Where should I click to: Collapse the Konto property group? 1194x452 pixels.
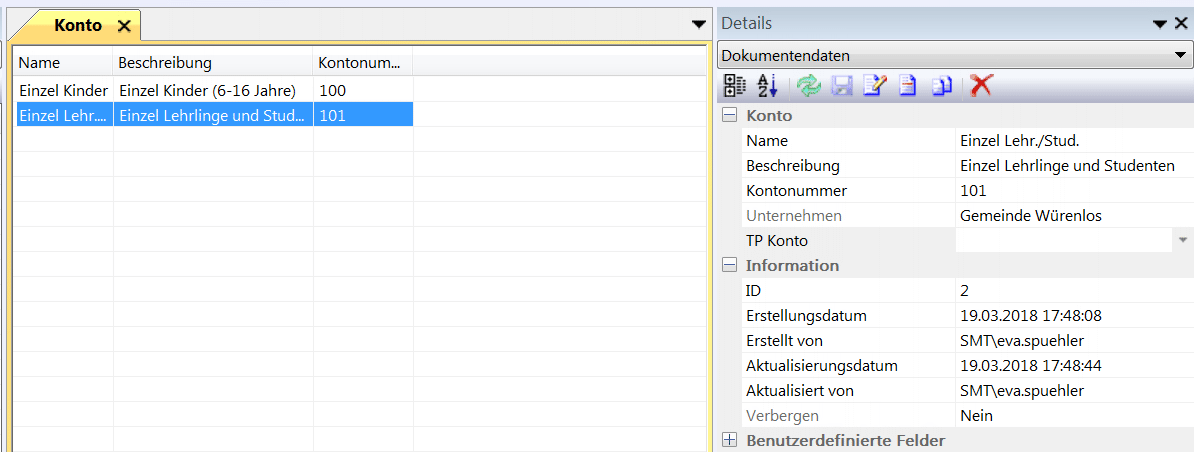730,116
